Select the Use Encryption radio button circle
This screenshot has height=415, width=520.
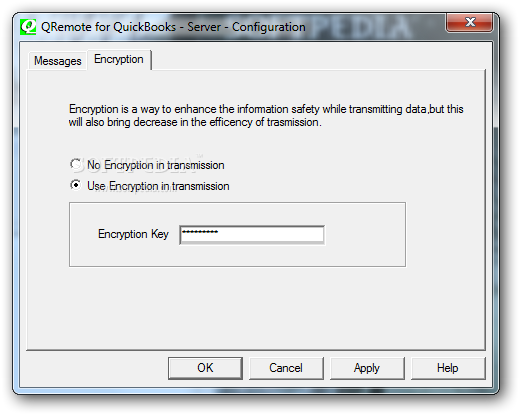(x=76, y=185)
